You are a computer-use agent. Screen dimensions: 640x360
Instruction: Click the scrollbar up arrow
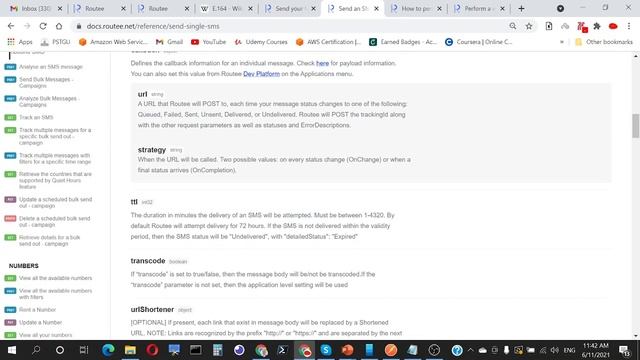coord(636,56)
